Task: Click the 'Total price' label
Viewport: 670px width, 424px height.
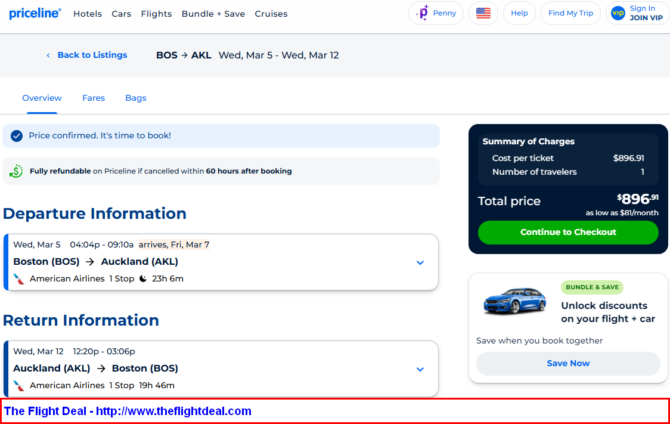Action: pos(509,201)
